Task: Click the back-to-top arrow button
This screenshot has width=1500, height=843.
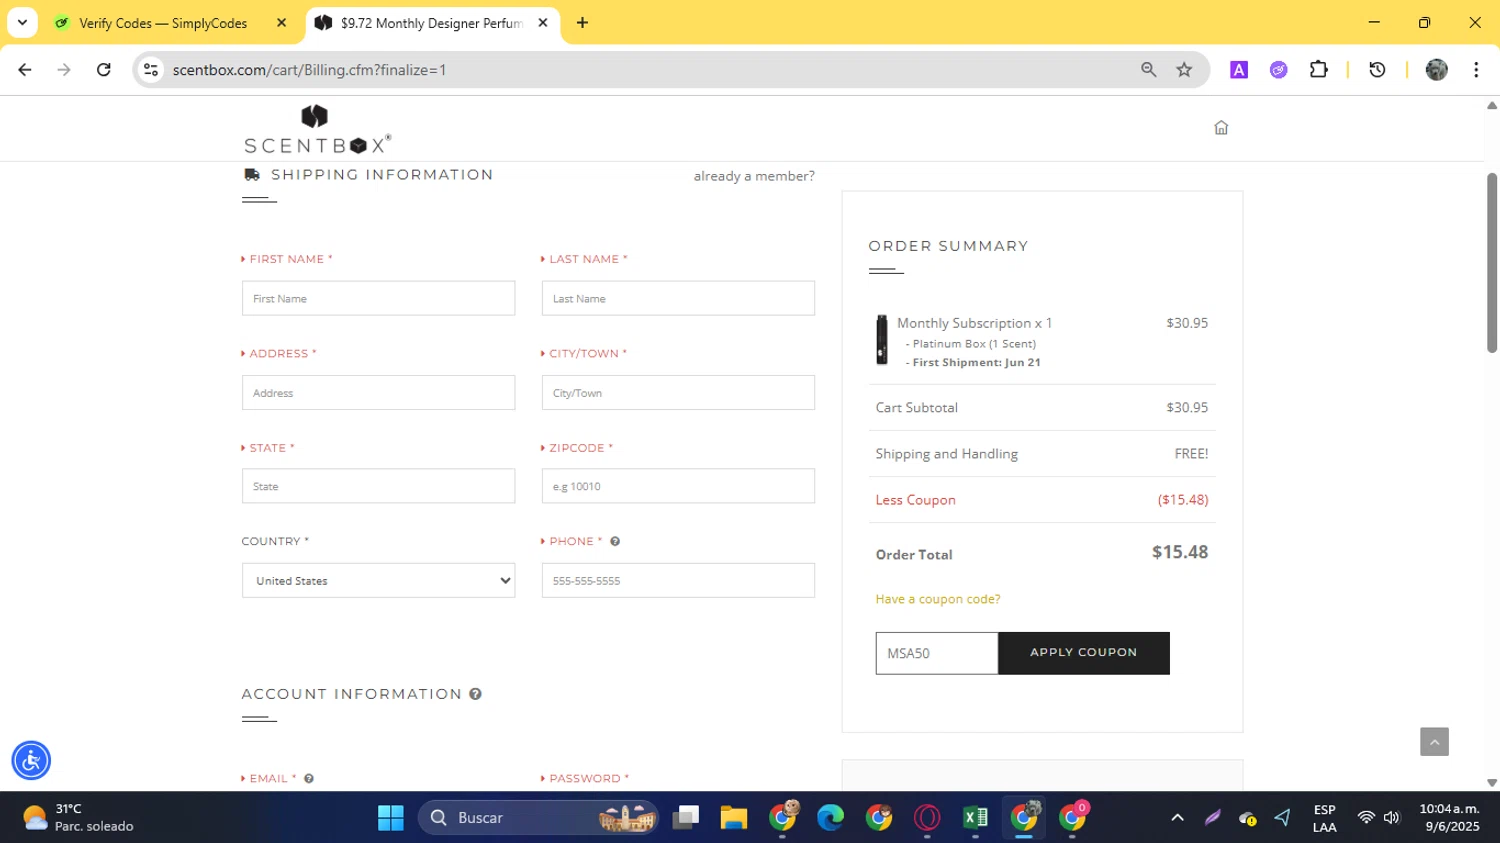Action: pos(1434,742)
